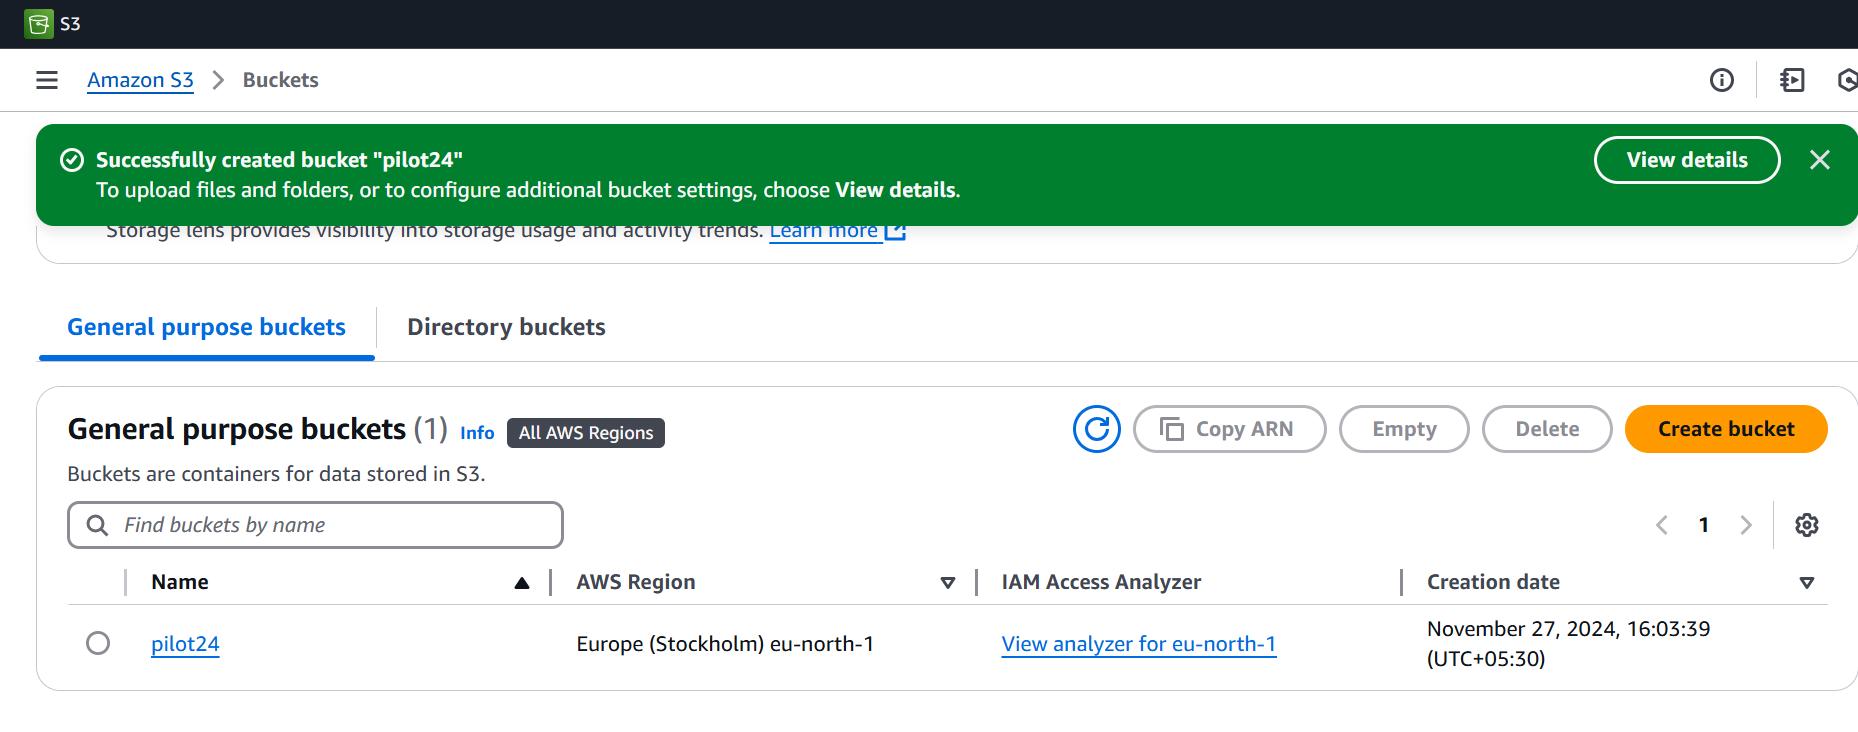Switch to Directory buckets tab
Viewport: 1858px width, 732px height.
[506, 327]
